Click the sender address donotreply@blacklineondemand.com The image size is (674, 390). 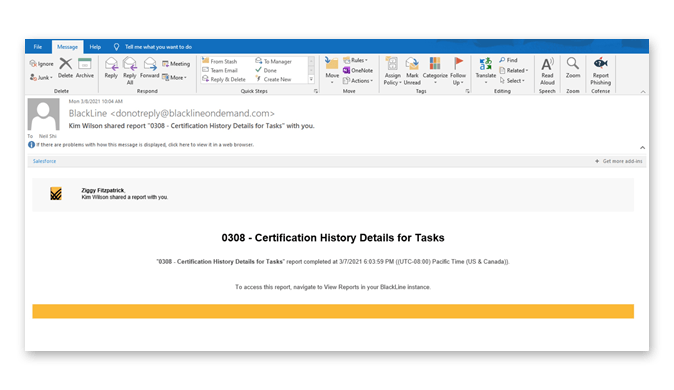(193, 113)
